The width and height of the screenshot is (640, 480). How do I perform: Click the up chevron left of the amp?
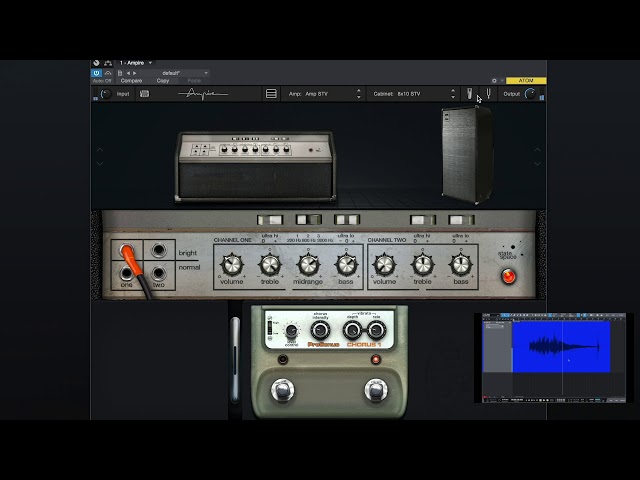click(100, 150)
